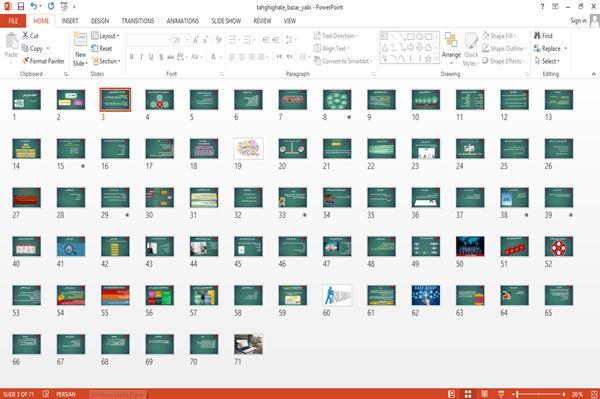Image resolution: width=600 pixels, height=399 pixels.
Task: Toggle Strikethrough formatting
Action: coord(171,57)
